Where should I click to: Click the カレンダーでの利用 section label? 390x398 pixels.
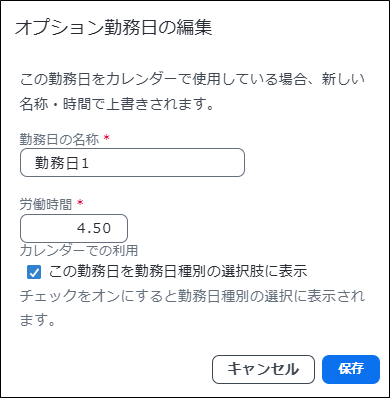point(79,250)
